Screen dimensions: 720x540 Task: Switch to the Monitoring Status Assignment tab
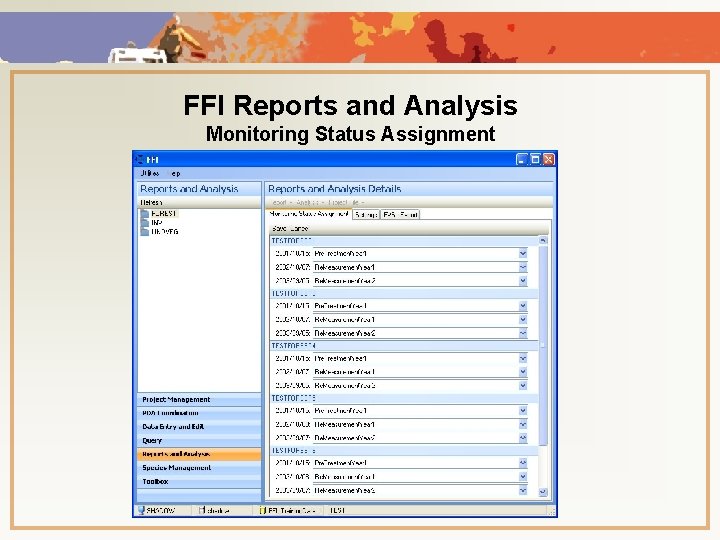click(309, 214)
